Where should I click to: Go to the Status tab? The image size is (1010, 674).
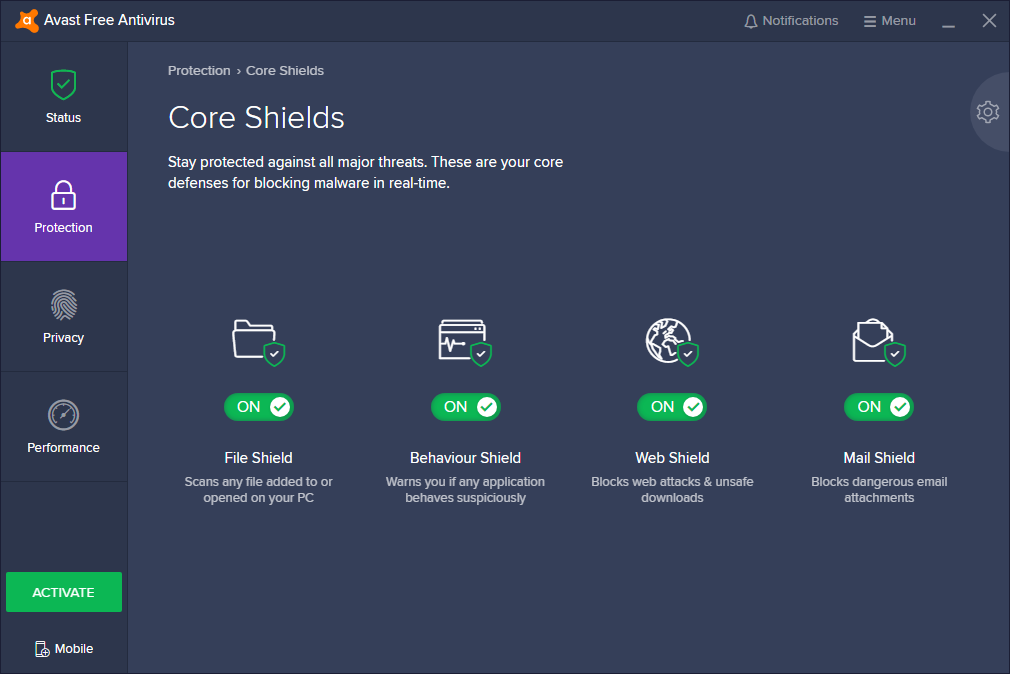pyautogui.click(x=64, y=97)
